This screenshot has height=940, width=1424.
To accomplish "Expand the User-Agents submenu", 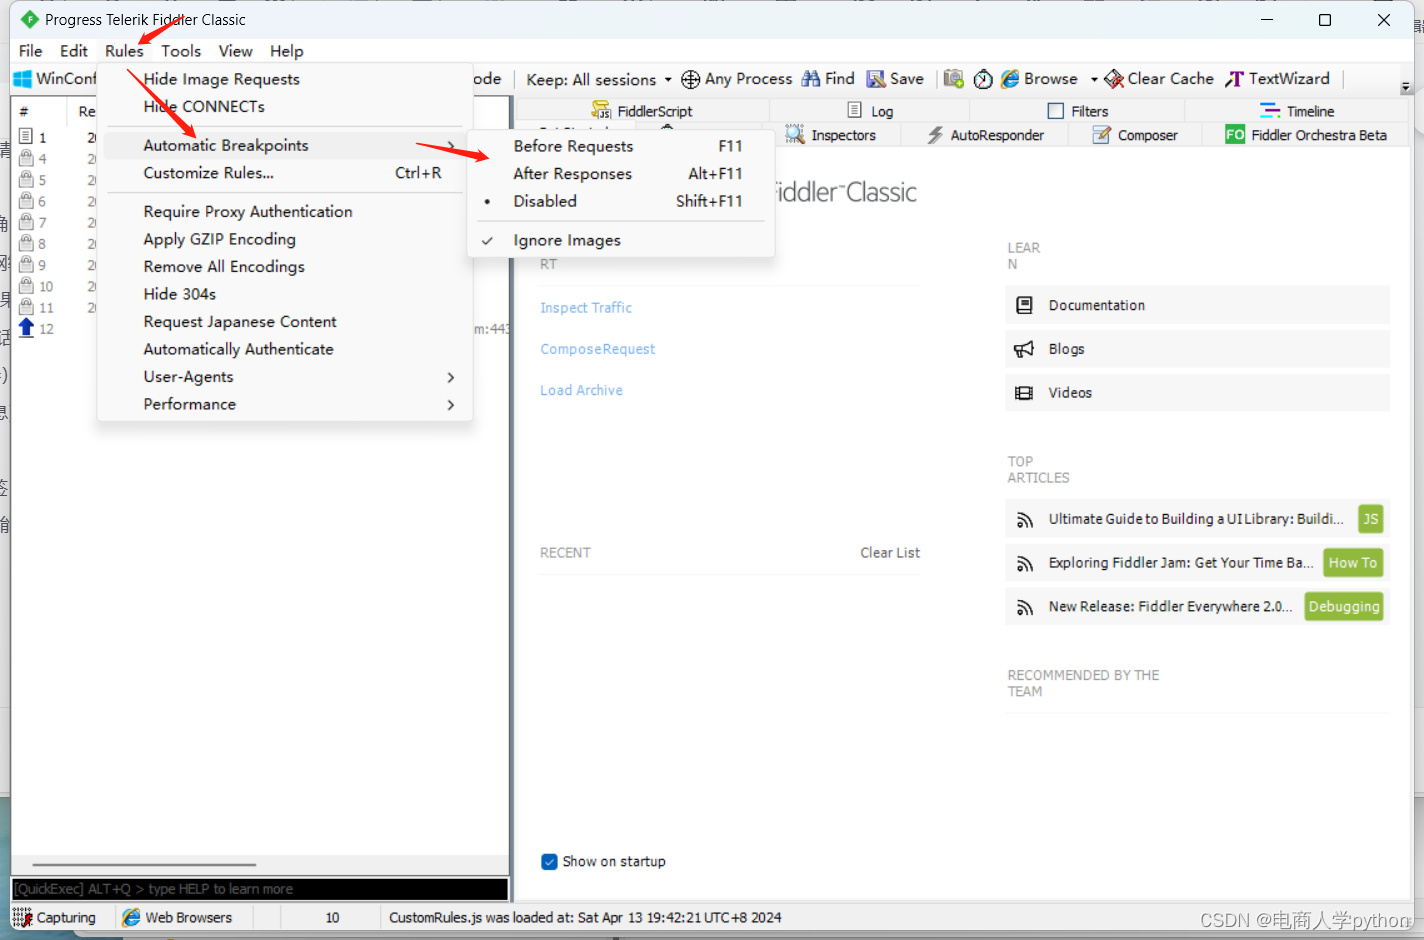I will point(285,377).
